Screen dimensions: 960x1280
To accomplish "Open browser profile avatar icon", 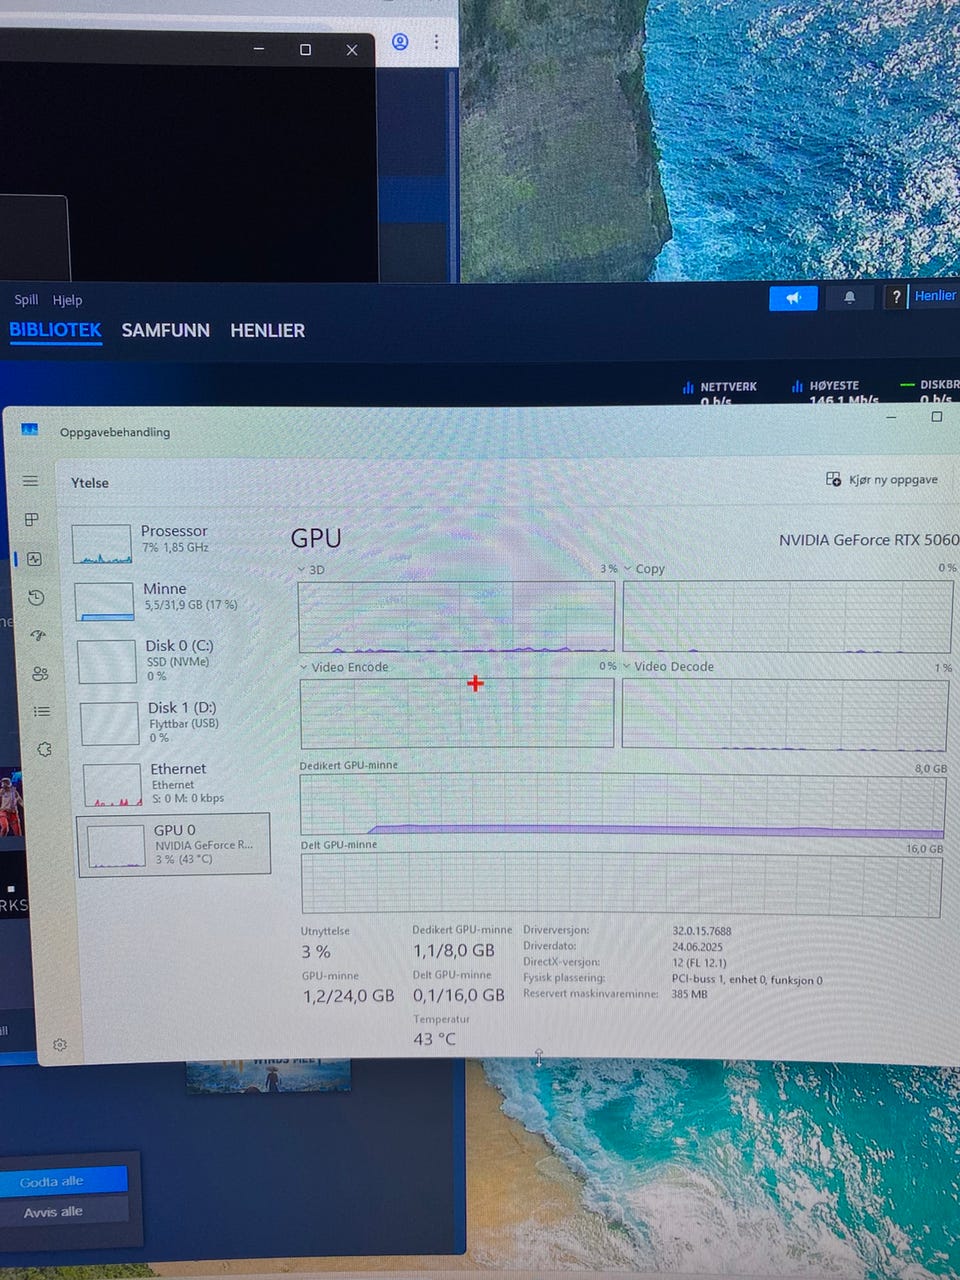I will click(400, 42).
